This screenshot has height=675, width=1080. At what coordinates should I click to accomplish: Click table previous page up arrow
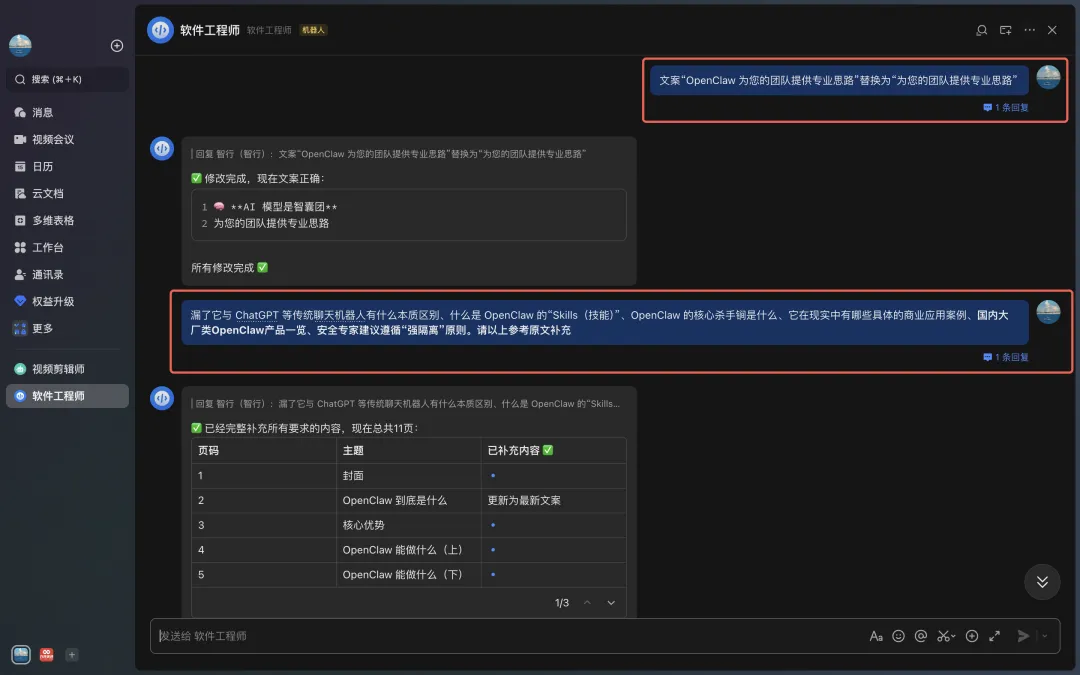[x=588, y=603]
